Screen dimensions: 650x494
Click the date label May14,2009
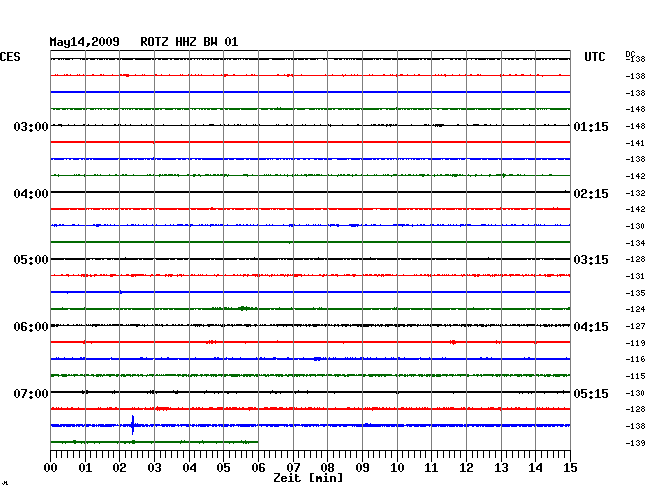[x=85, y=42]
